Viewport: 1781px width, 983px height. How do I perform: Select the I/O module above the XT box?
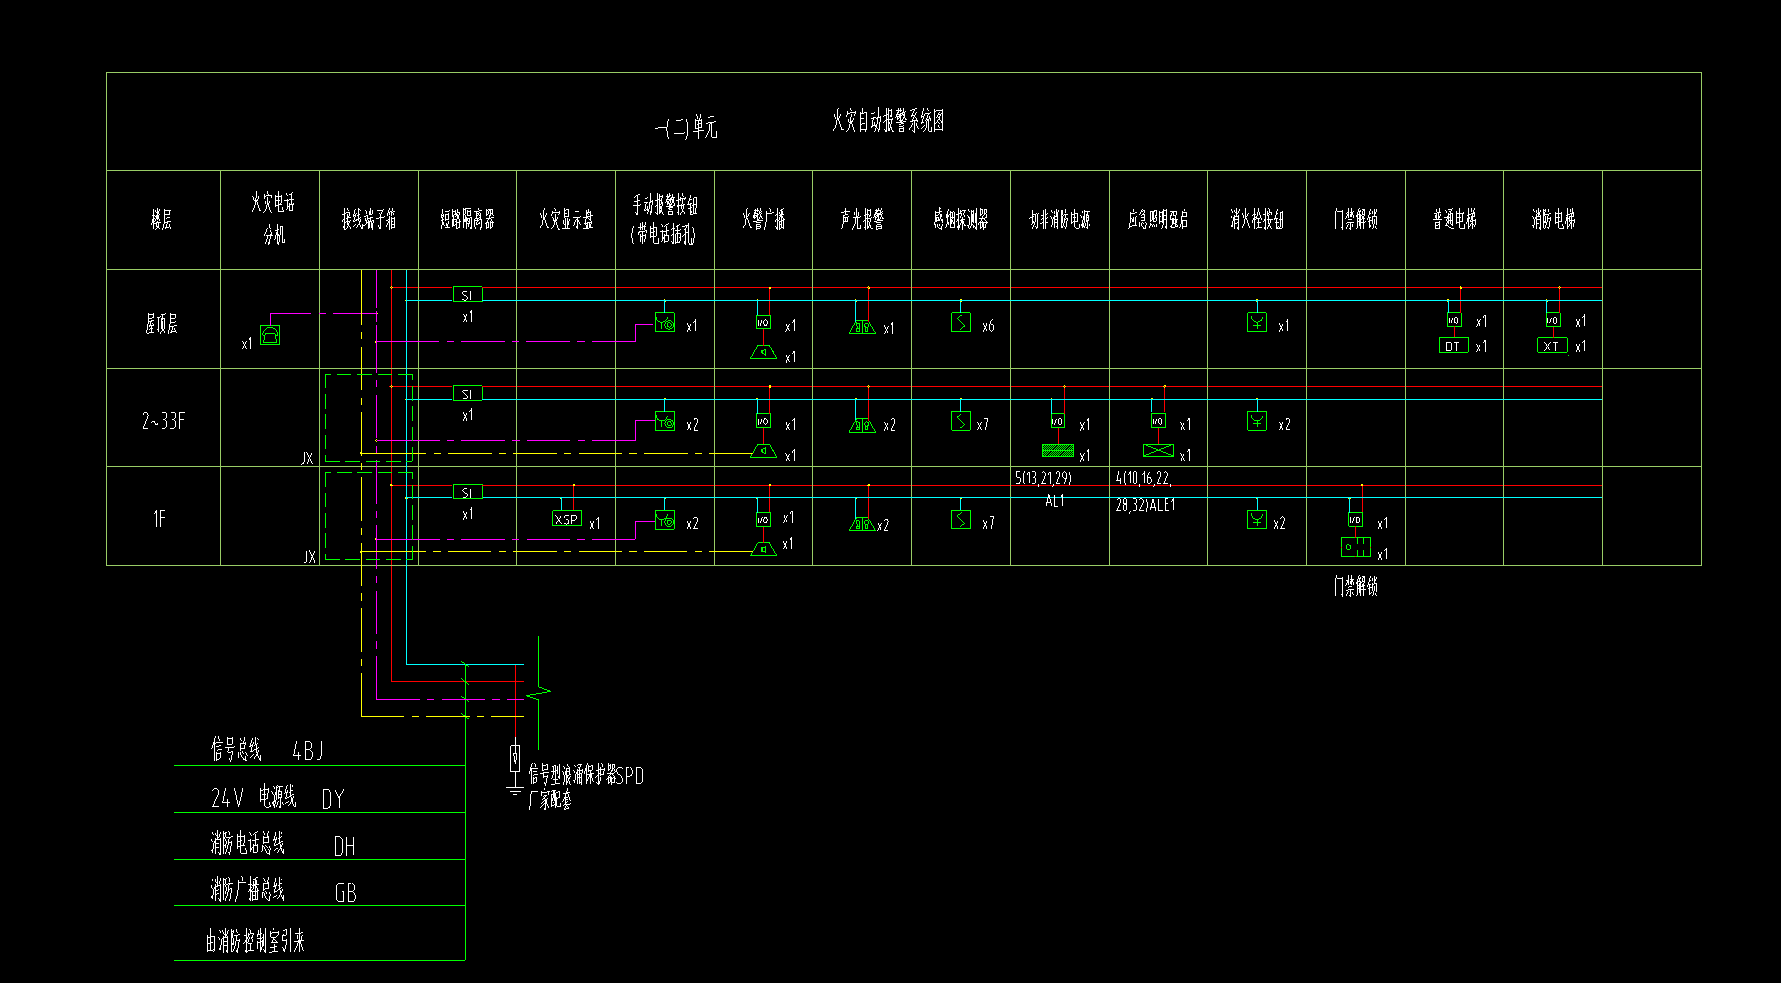coord(1553,320)
